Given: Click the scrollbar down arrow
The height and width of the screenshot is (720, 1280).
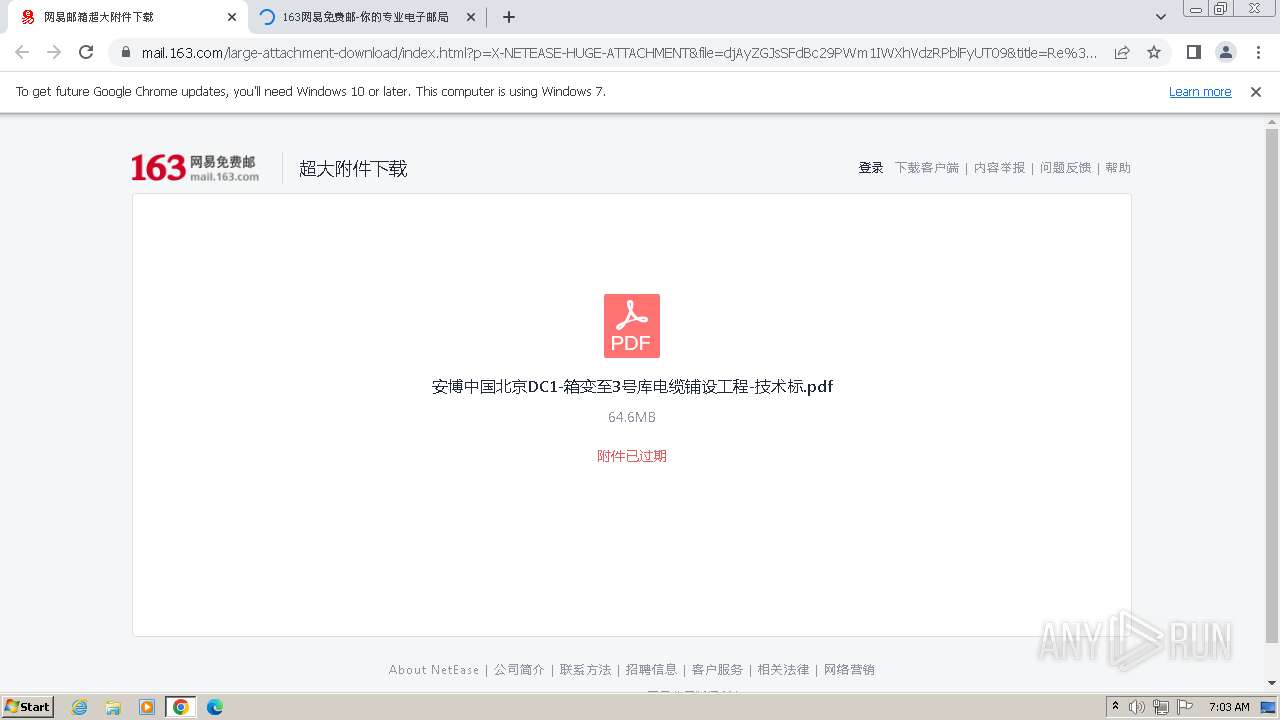Looking at the screenshot, I should (1272, 683).
